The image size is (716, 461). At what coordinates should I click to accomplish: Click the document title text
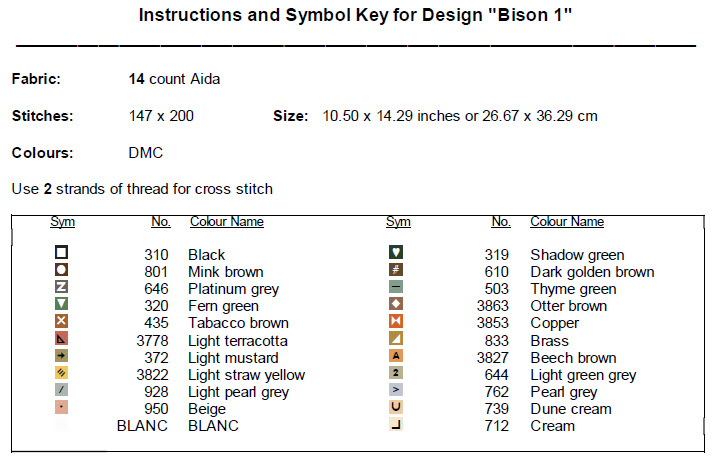pyautogui.click(x=355, y=16)
